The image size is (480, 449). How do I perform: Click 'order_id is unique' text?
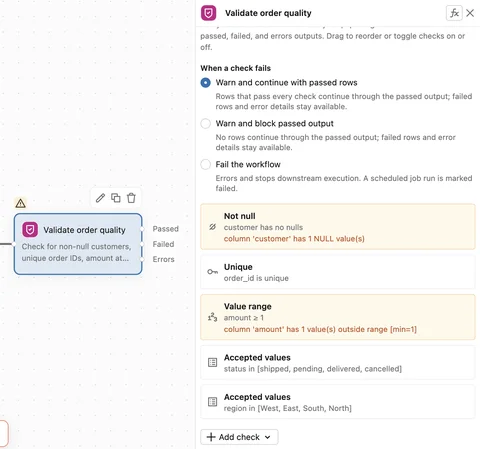click(256, 278)
